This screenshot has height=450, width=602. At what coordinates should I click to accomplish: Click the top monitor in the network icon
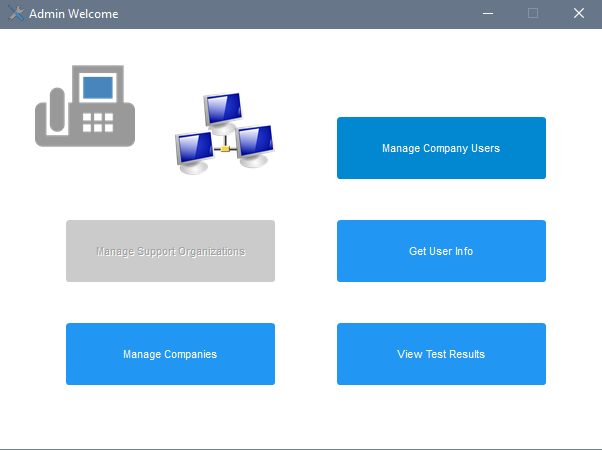(x=223, y=108)
